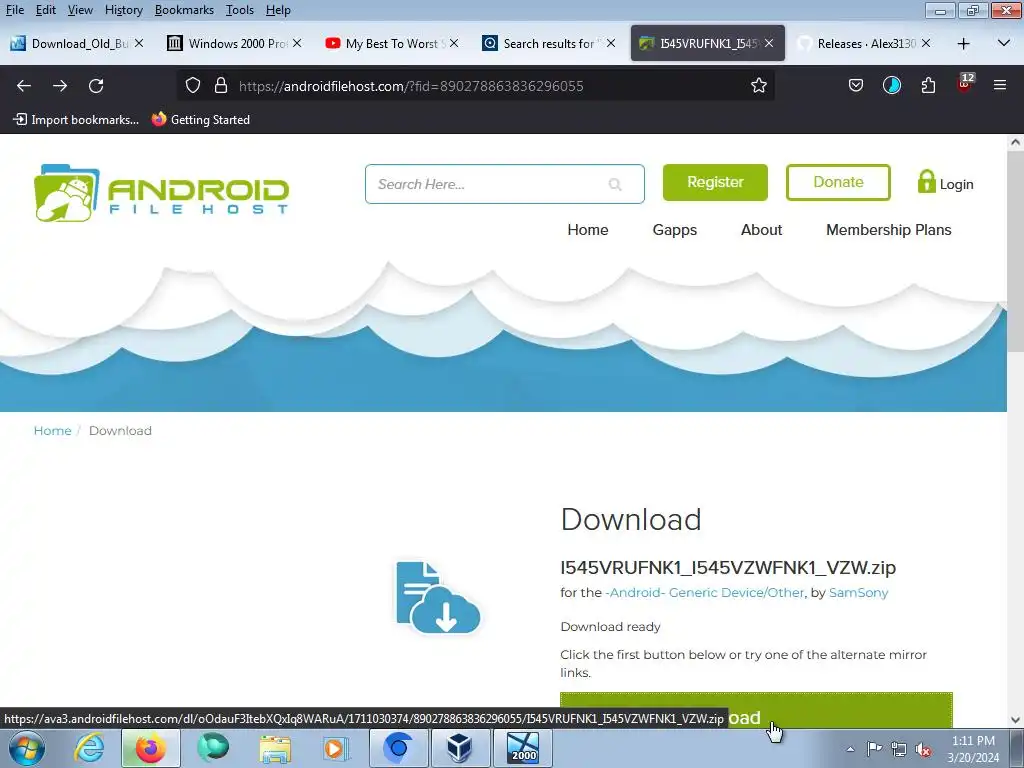Screen dimensions: 1024x768
Task: Open the About navigation link
Action: pyautogui.click(x=761, y=230)
